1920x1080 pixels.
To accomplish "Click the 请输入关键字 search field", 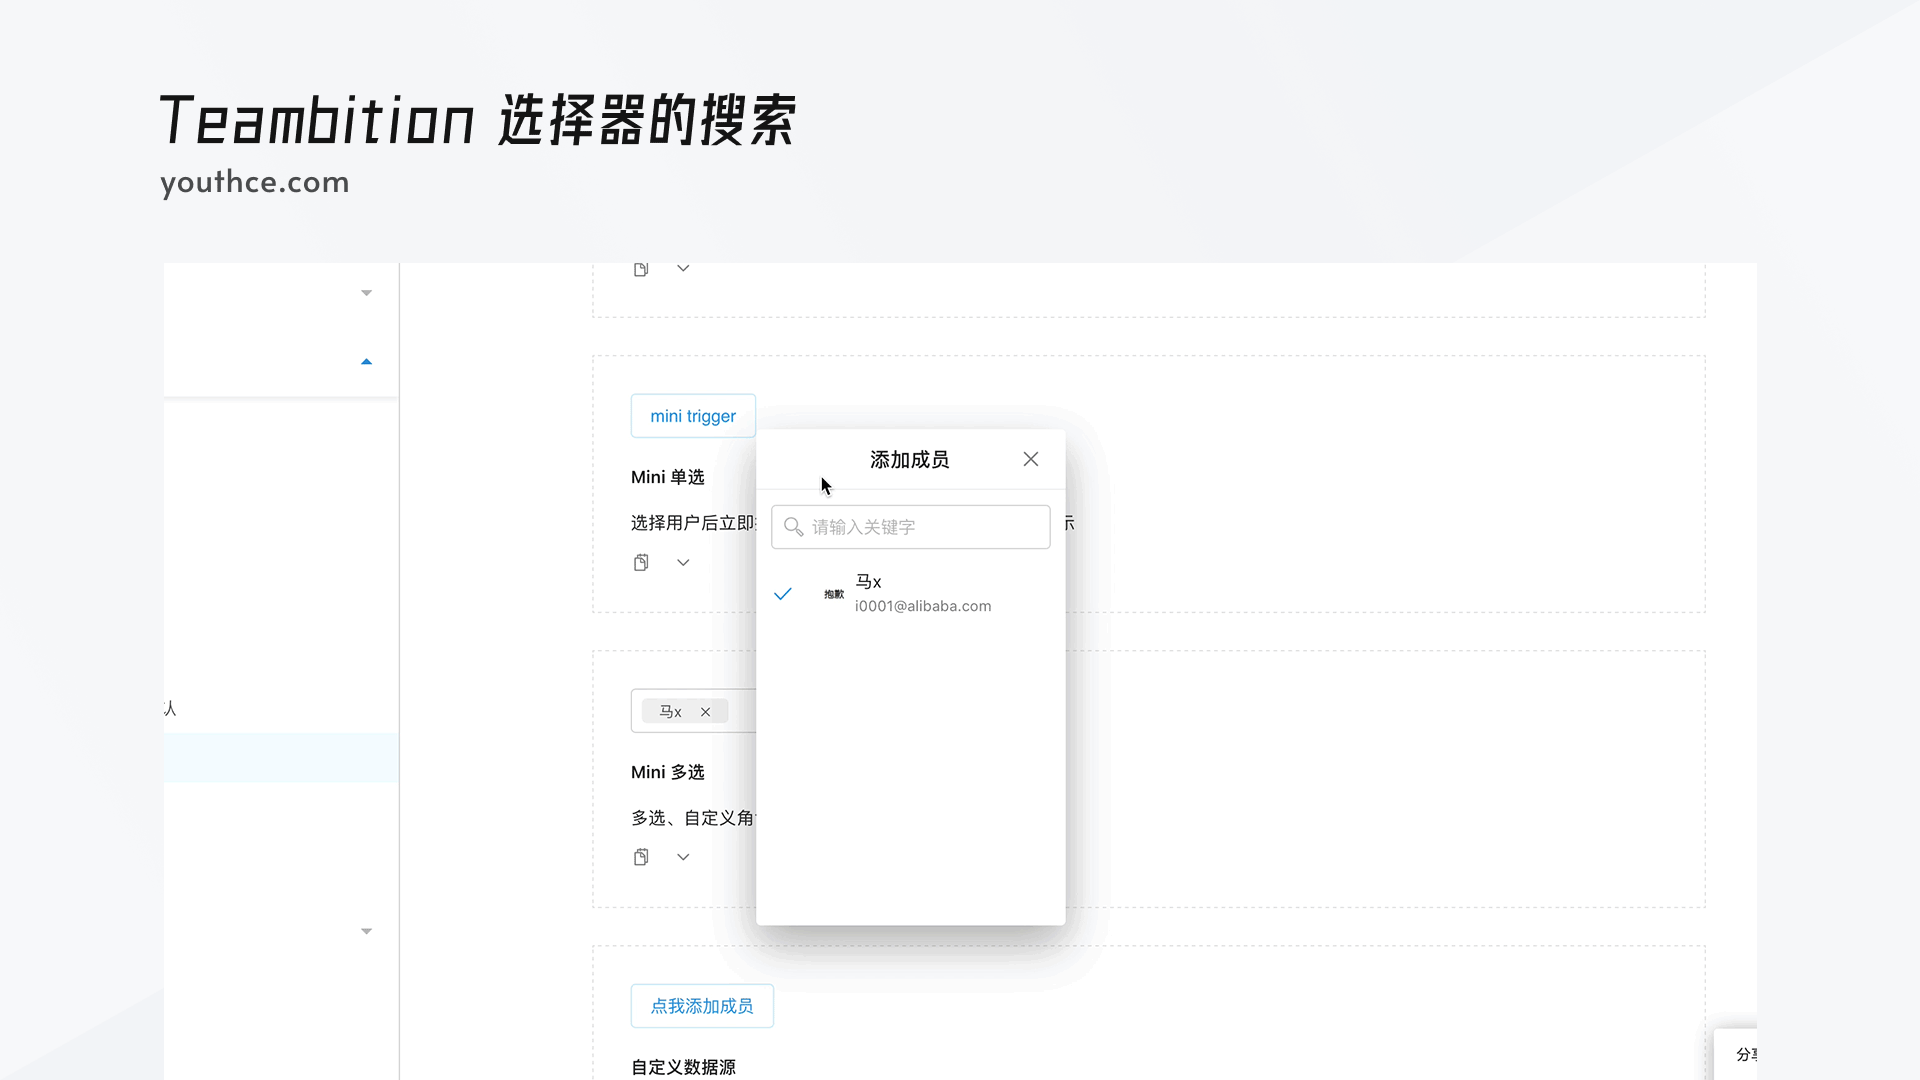I will 910,527.
